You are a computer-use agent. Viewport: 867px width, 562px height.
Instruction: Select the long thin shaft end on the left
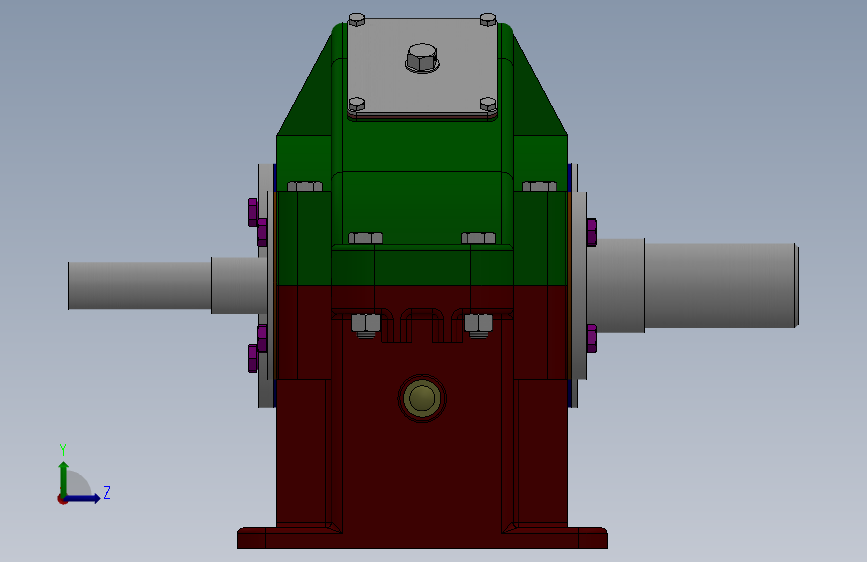pyautogui.click(x=139, y=285)
